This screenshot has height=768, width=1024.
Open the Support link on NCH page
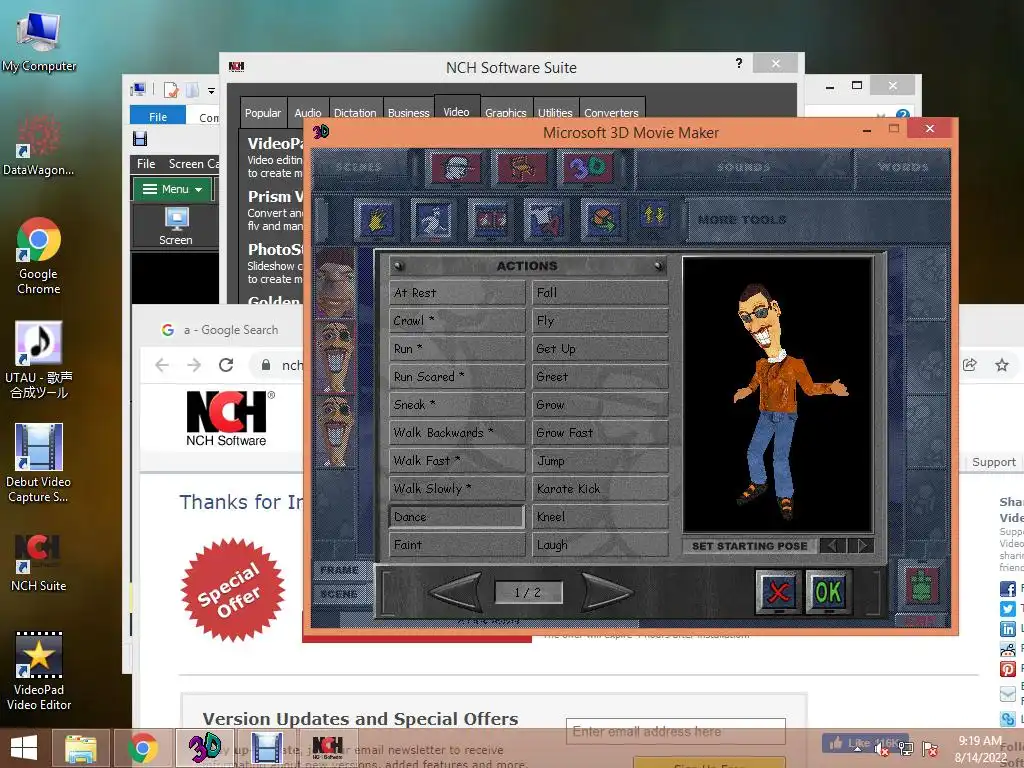tap(993, 462)
